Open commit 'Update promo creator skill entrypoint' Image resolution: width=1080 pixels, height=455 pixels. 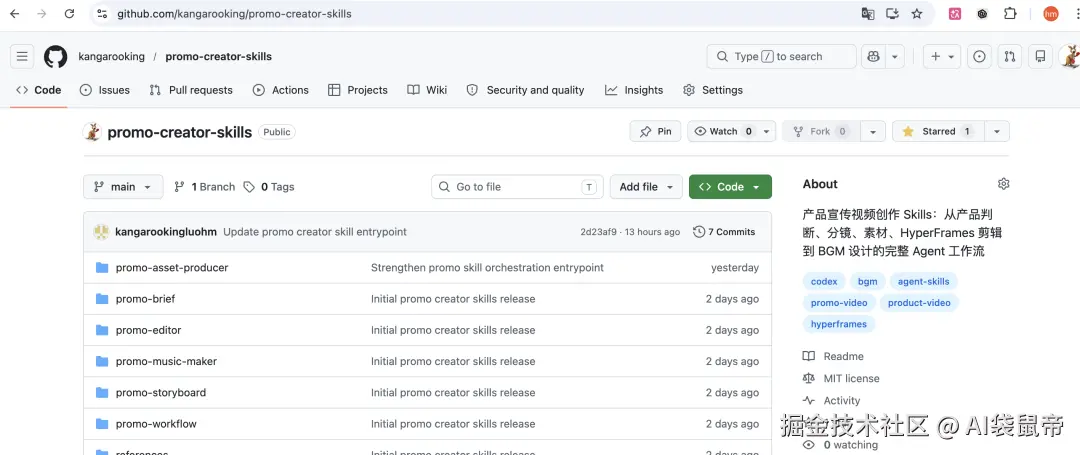tap(315, 232)
